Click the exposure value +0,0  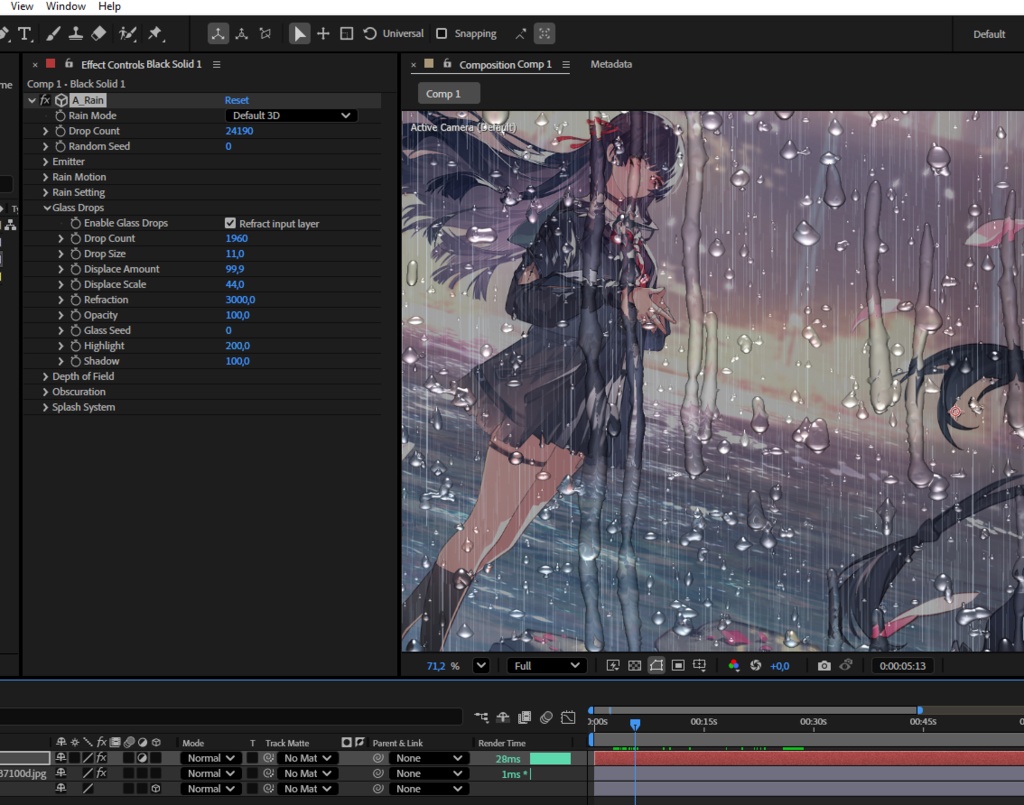[x=780, y=666]
